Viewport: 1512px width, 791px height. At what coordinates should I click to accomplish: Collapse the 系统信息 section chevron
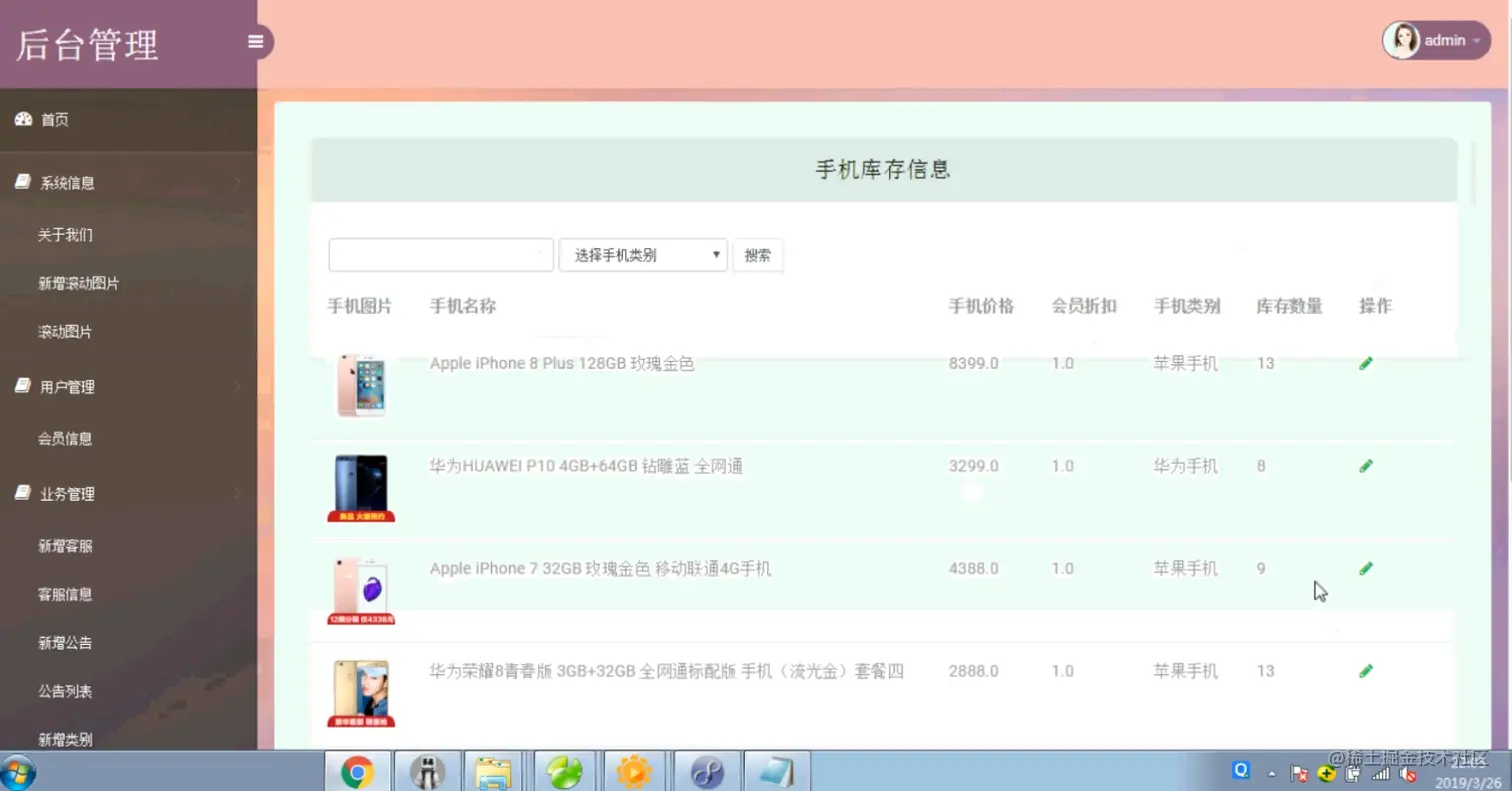click(x=237, y=183)
